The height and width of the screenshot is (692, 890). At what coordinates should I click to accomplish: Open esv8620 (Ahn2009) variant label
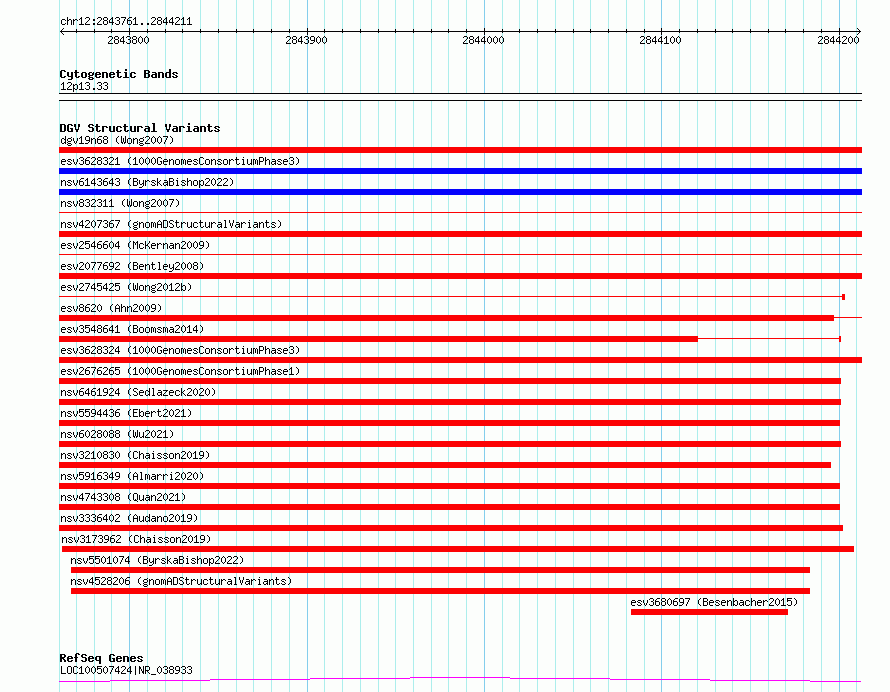coord(111,308)
